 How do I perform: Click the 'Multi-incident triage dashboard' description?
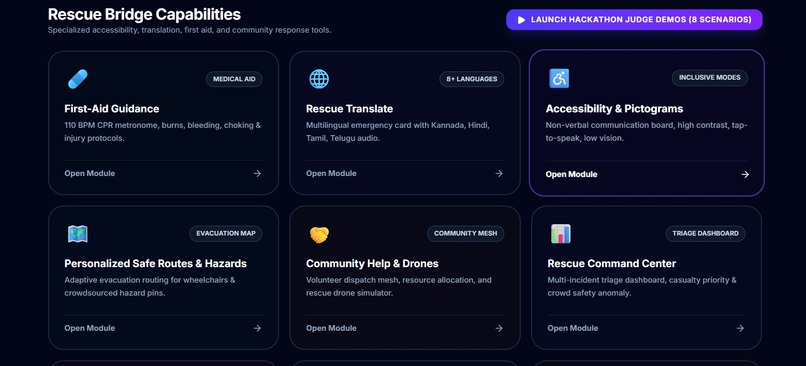click(x=642, y=286)
